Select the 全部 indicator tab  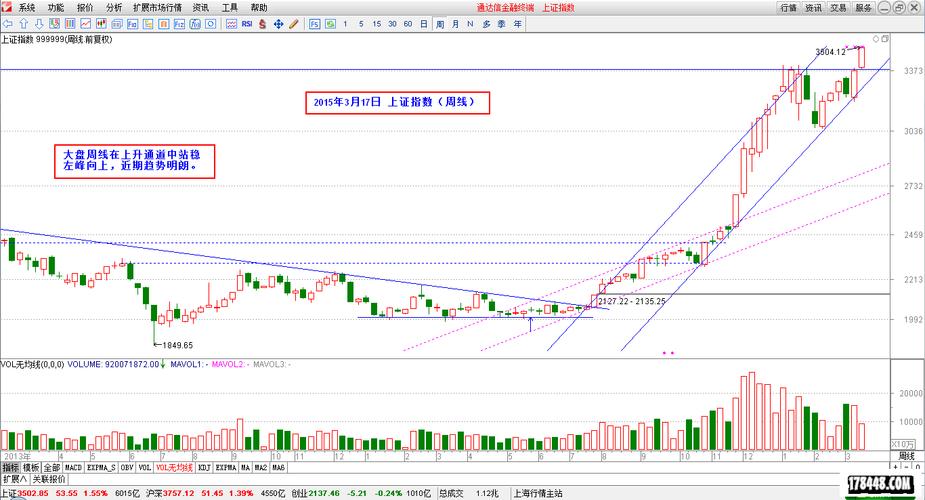tap(52, 468)
